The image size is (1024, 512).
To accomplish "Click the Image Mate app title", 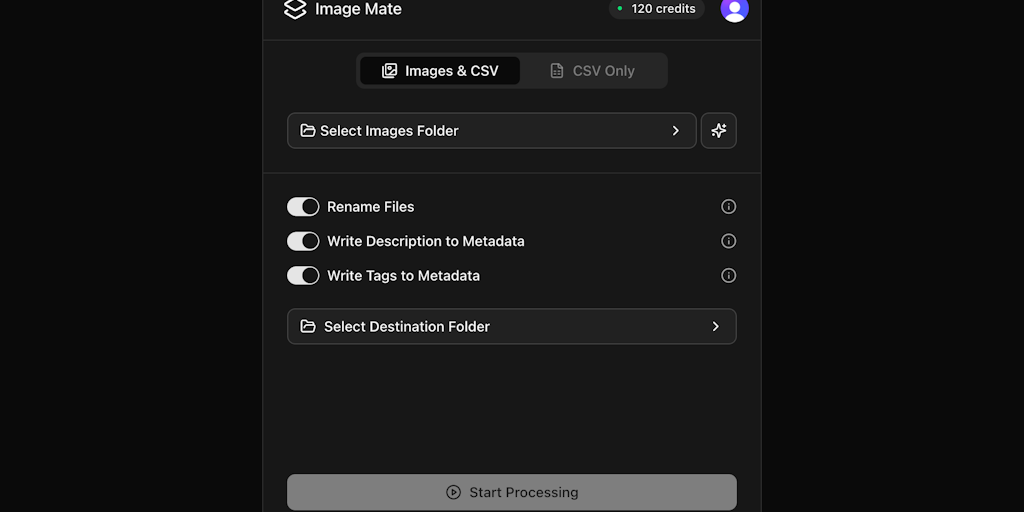I will tap(358, 9).
